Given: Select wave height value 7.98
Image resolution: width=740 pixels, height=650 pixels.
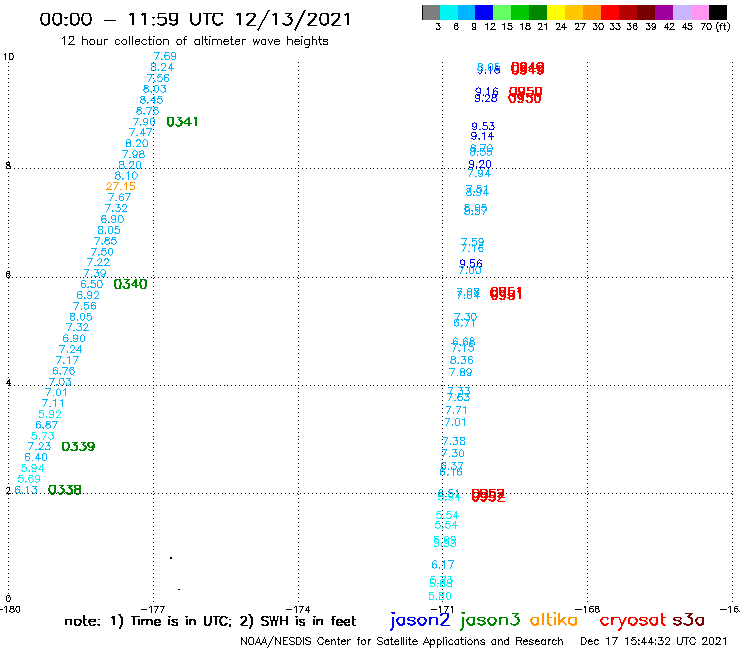Looking at the screenshot, I should 134,154.
